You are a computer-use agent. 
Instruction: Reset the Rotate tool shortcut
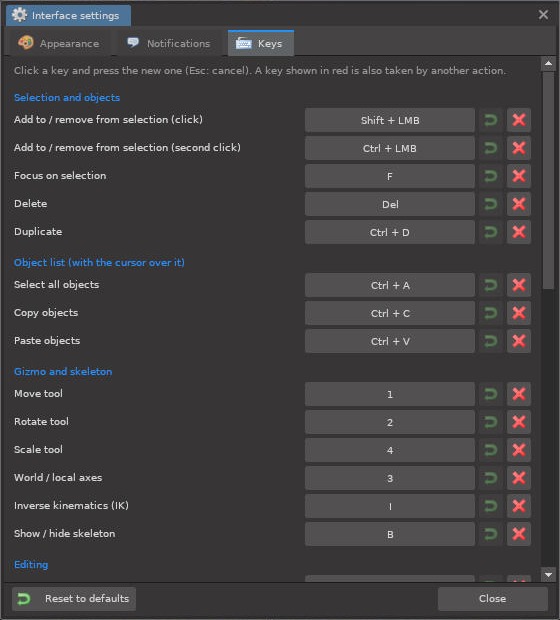click(491, 422)
